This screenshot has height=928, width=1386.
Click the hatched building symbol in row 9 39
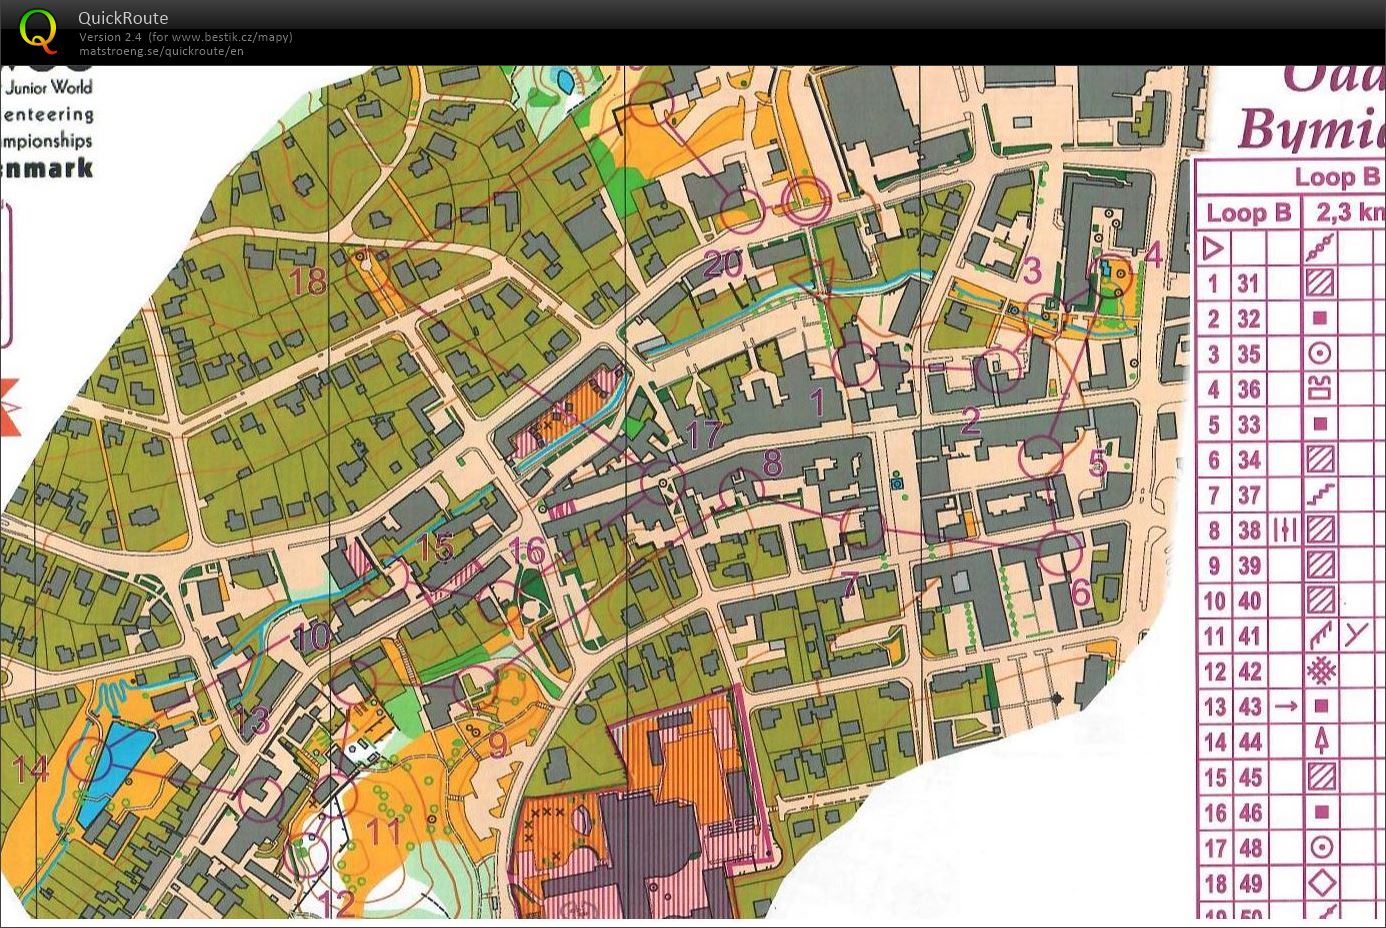(x=1320, y=565)
